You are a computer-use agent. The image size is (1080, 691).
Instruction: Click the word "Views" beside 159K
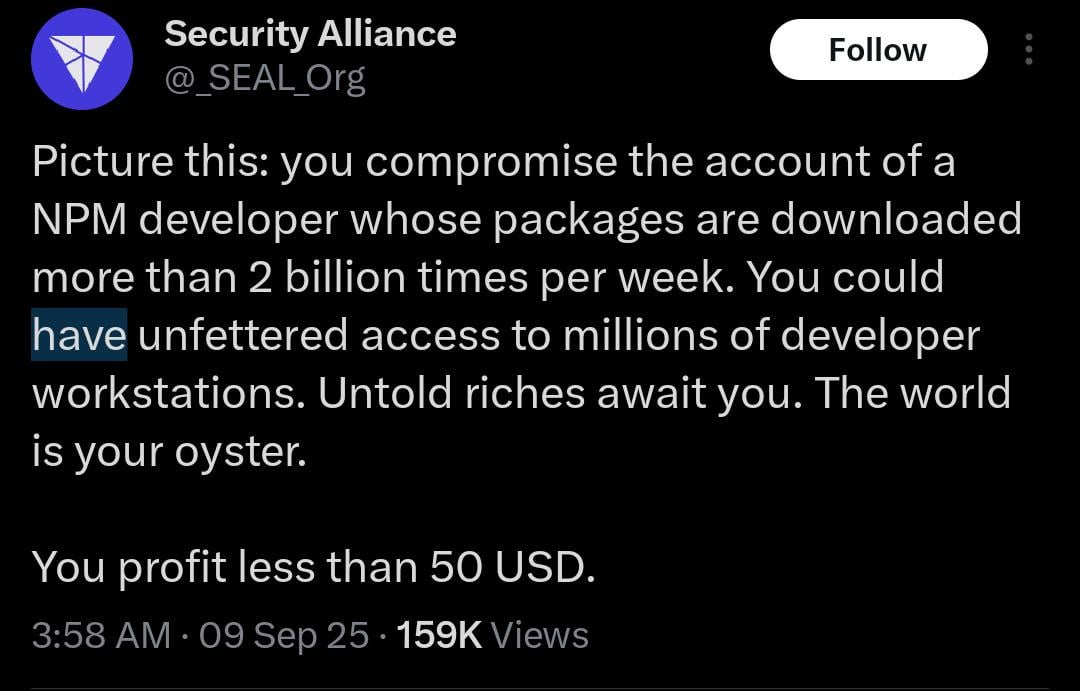540,635
